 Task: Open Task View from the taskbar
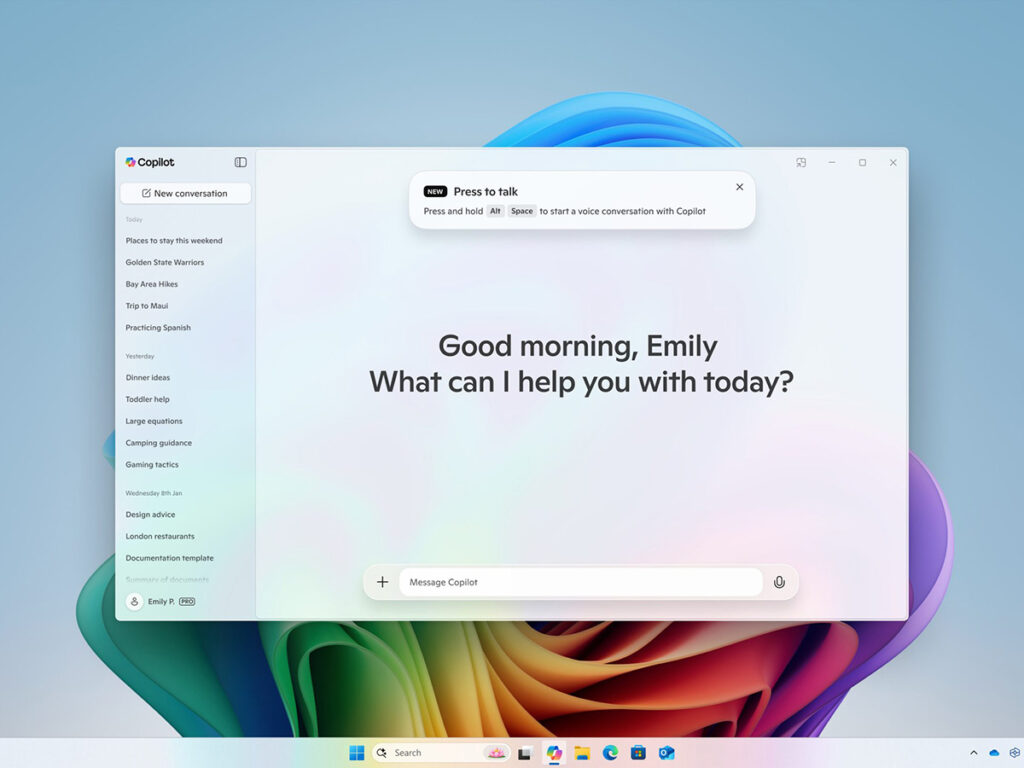(525, 752)
